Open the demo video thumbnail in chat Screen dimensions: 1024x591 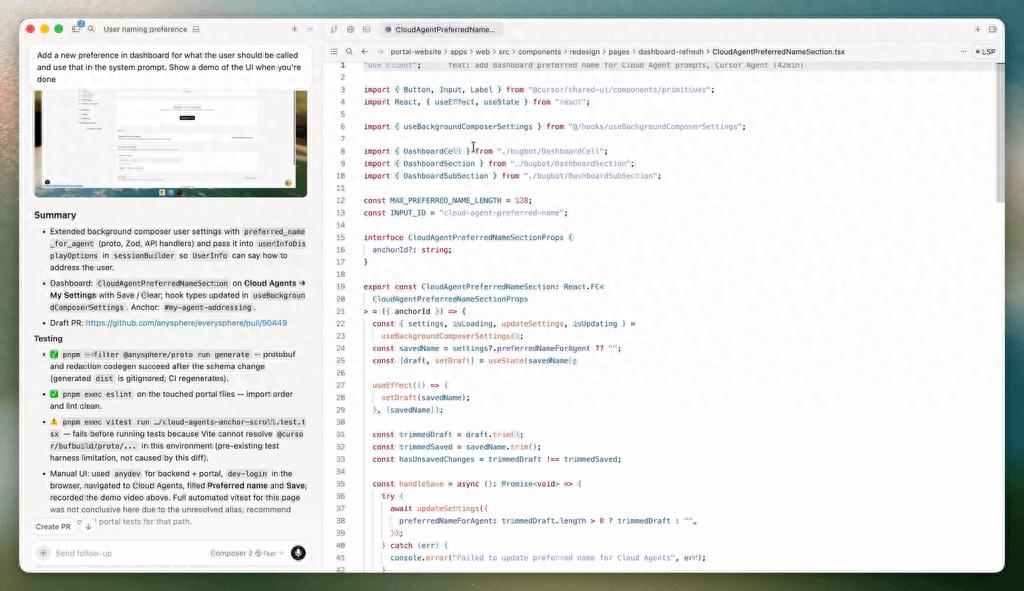(171, 143)
